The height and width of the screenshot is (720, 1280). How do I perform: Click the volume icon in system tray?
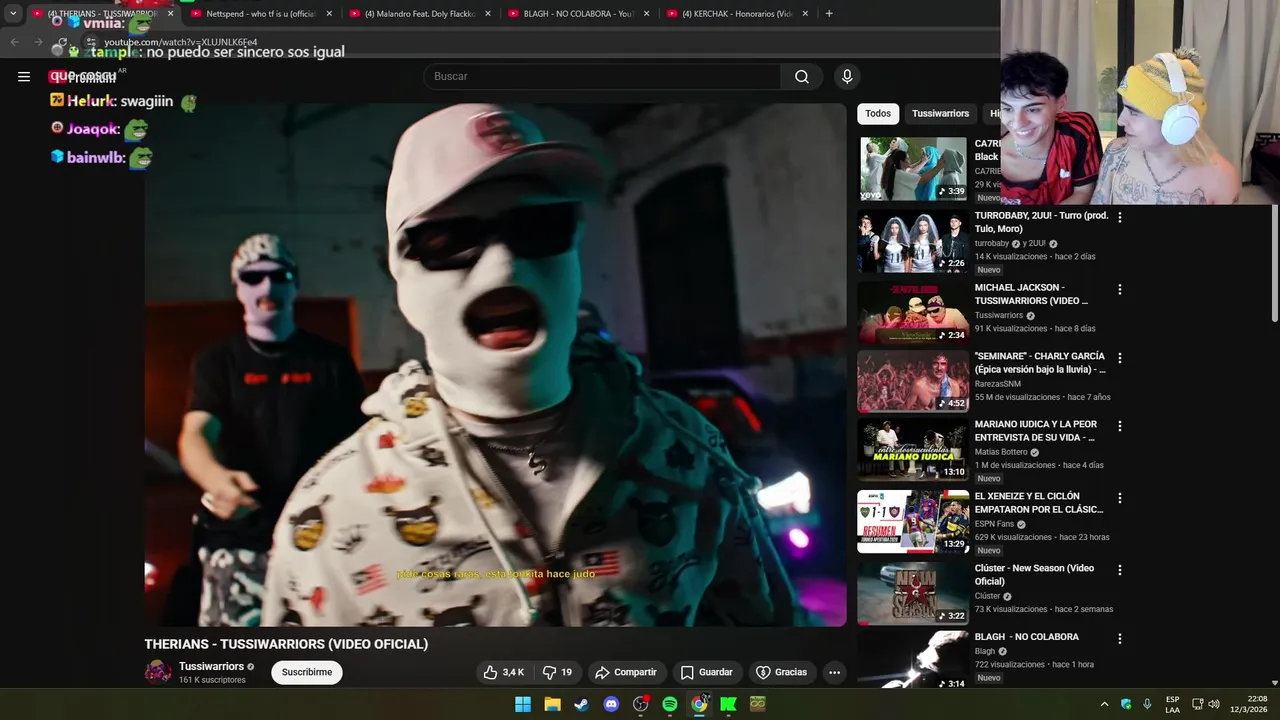[1214, 704]
